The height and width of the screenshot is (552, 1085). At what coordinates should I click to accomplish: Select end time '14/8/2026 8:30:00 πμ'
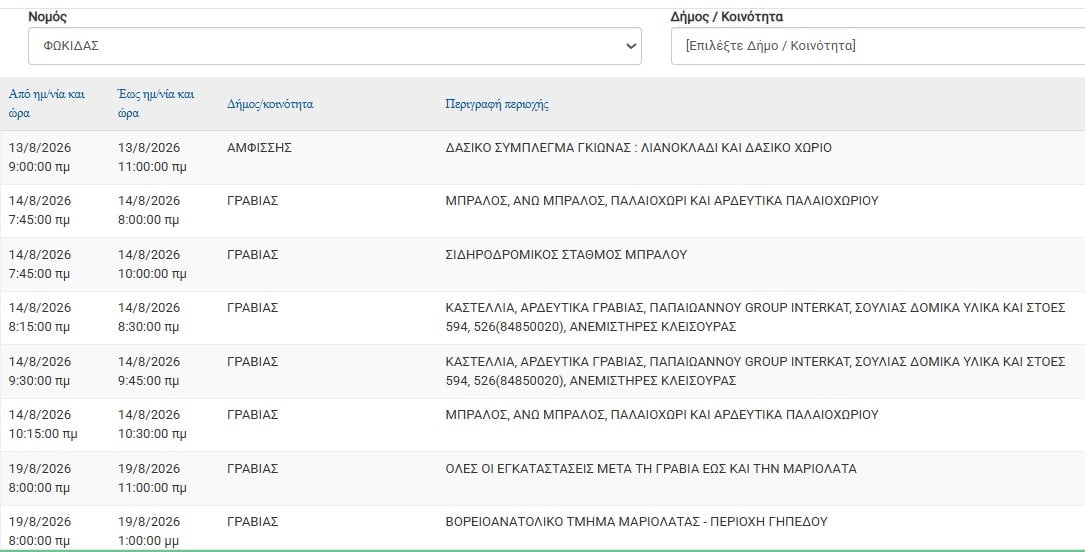click(x=149, y=317)
